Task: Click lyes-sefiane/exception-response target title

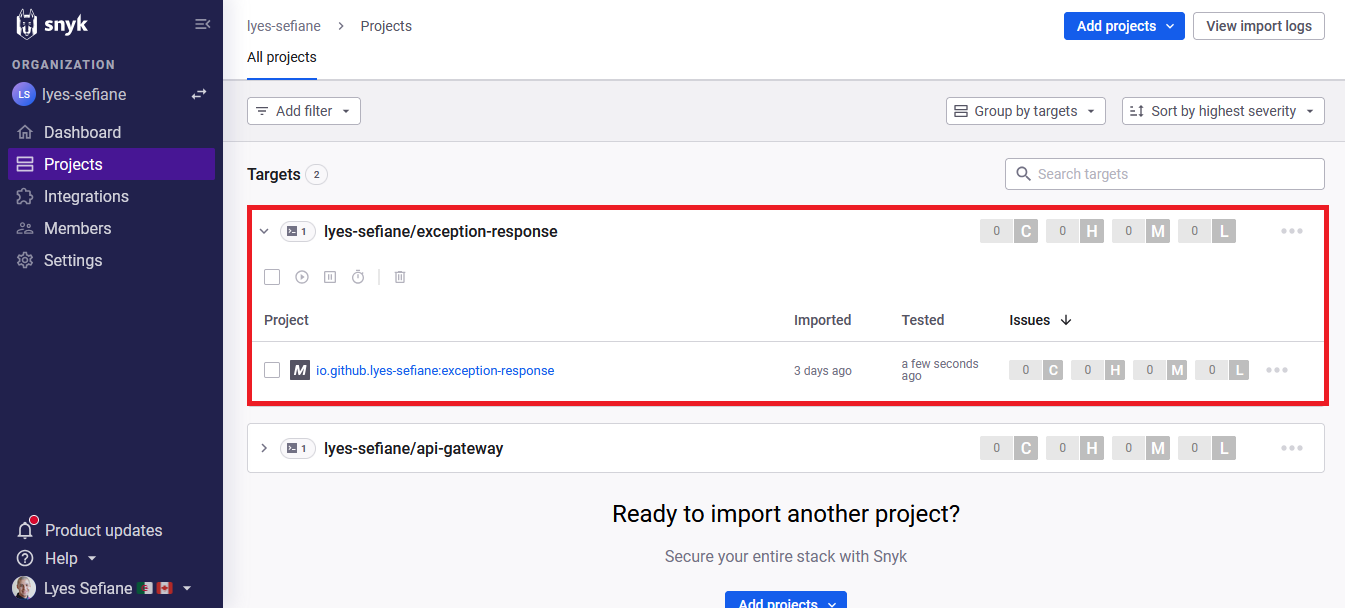Action: pos(441,231)
